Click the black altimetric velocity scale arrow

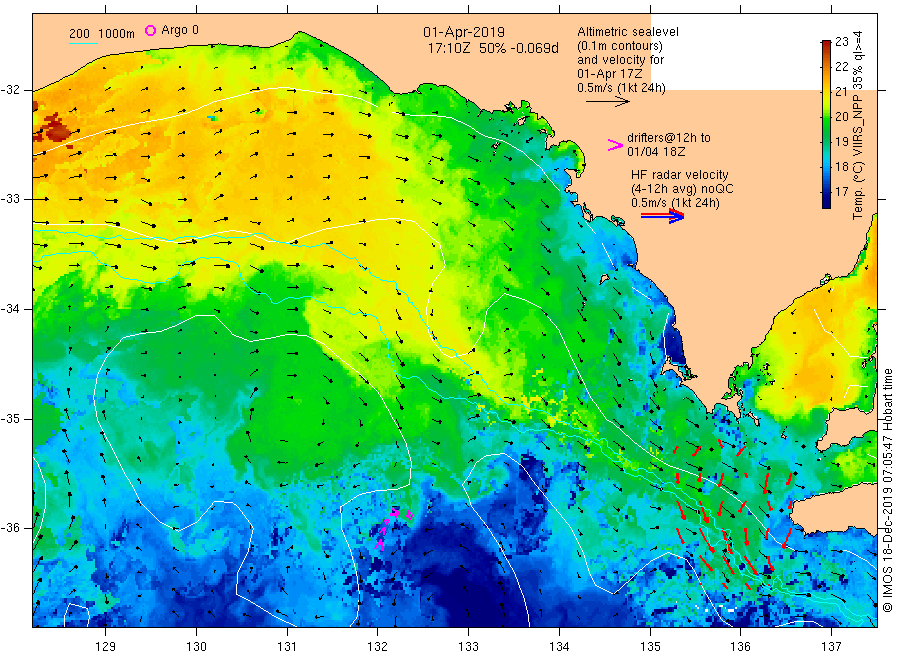[607, 102]
